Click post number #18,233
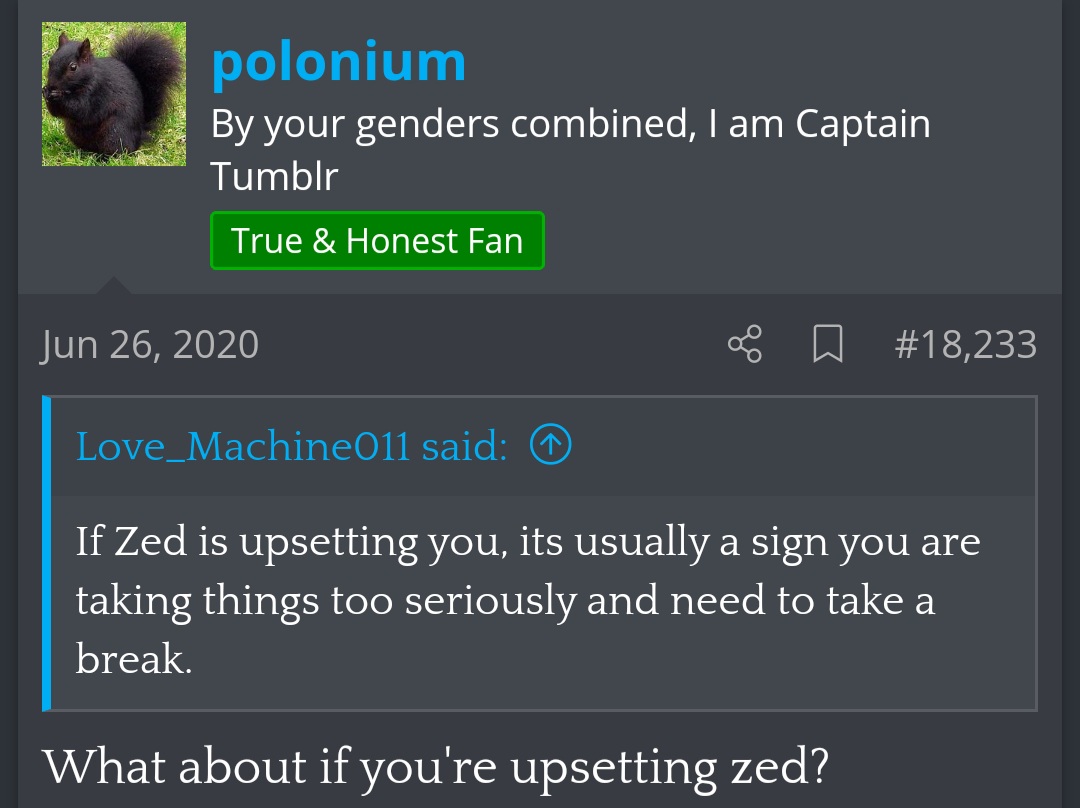 click(x=965, y=345)
